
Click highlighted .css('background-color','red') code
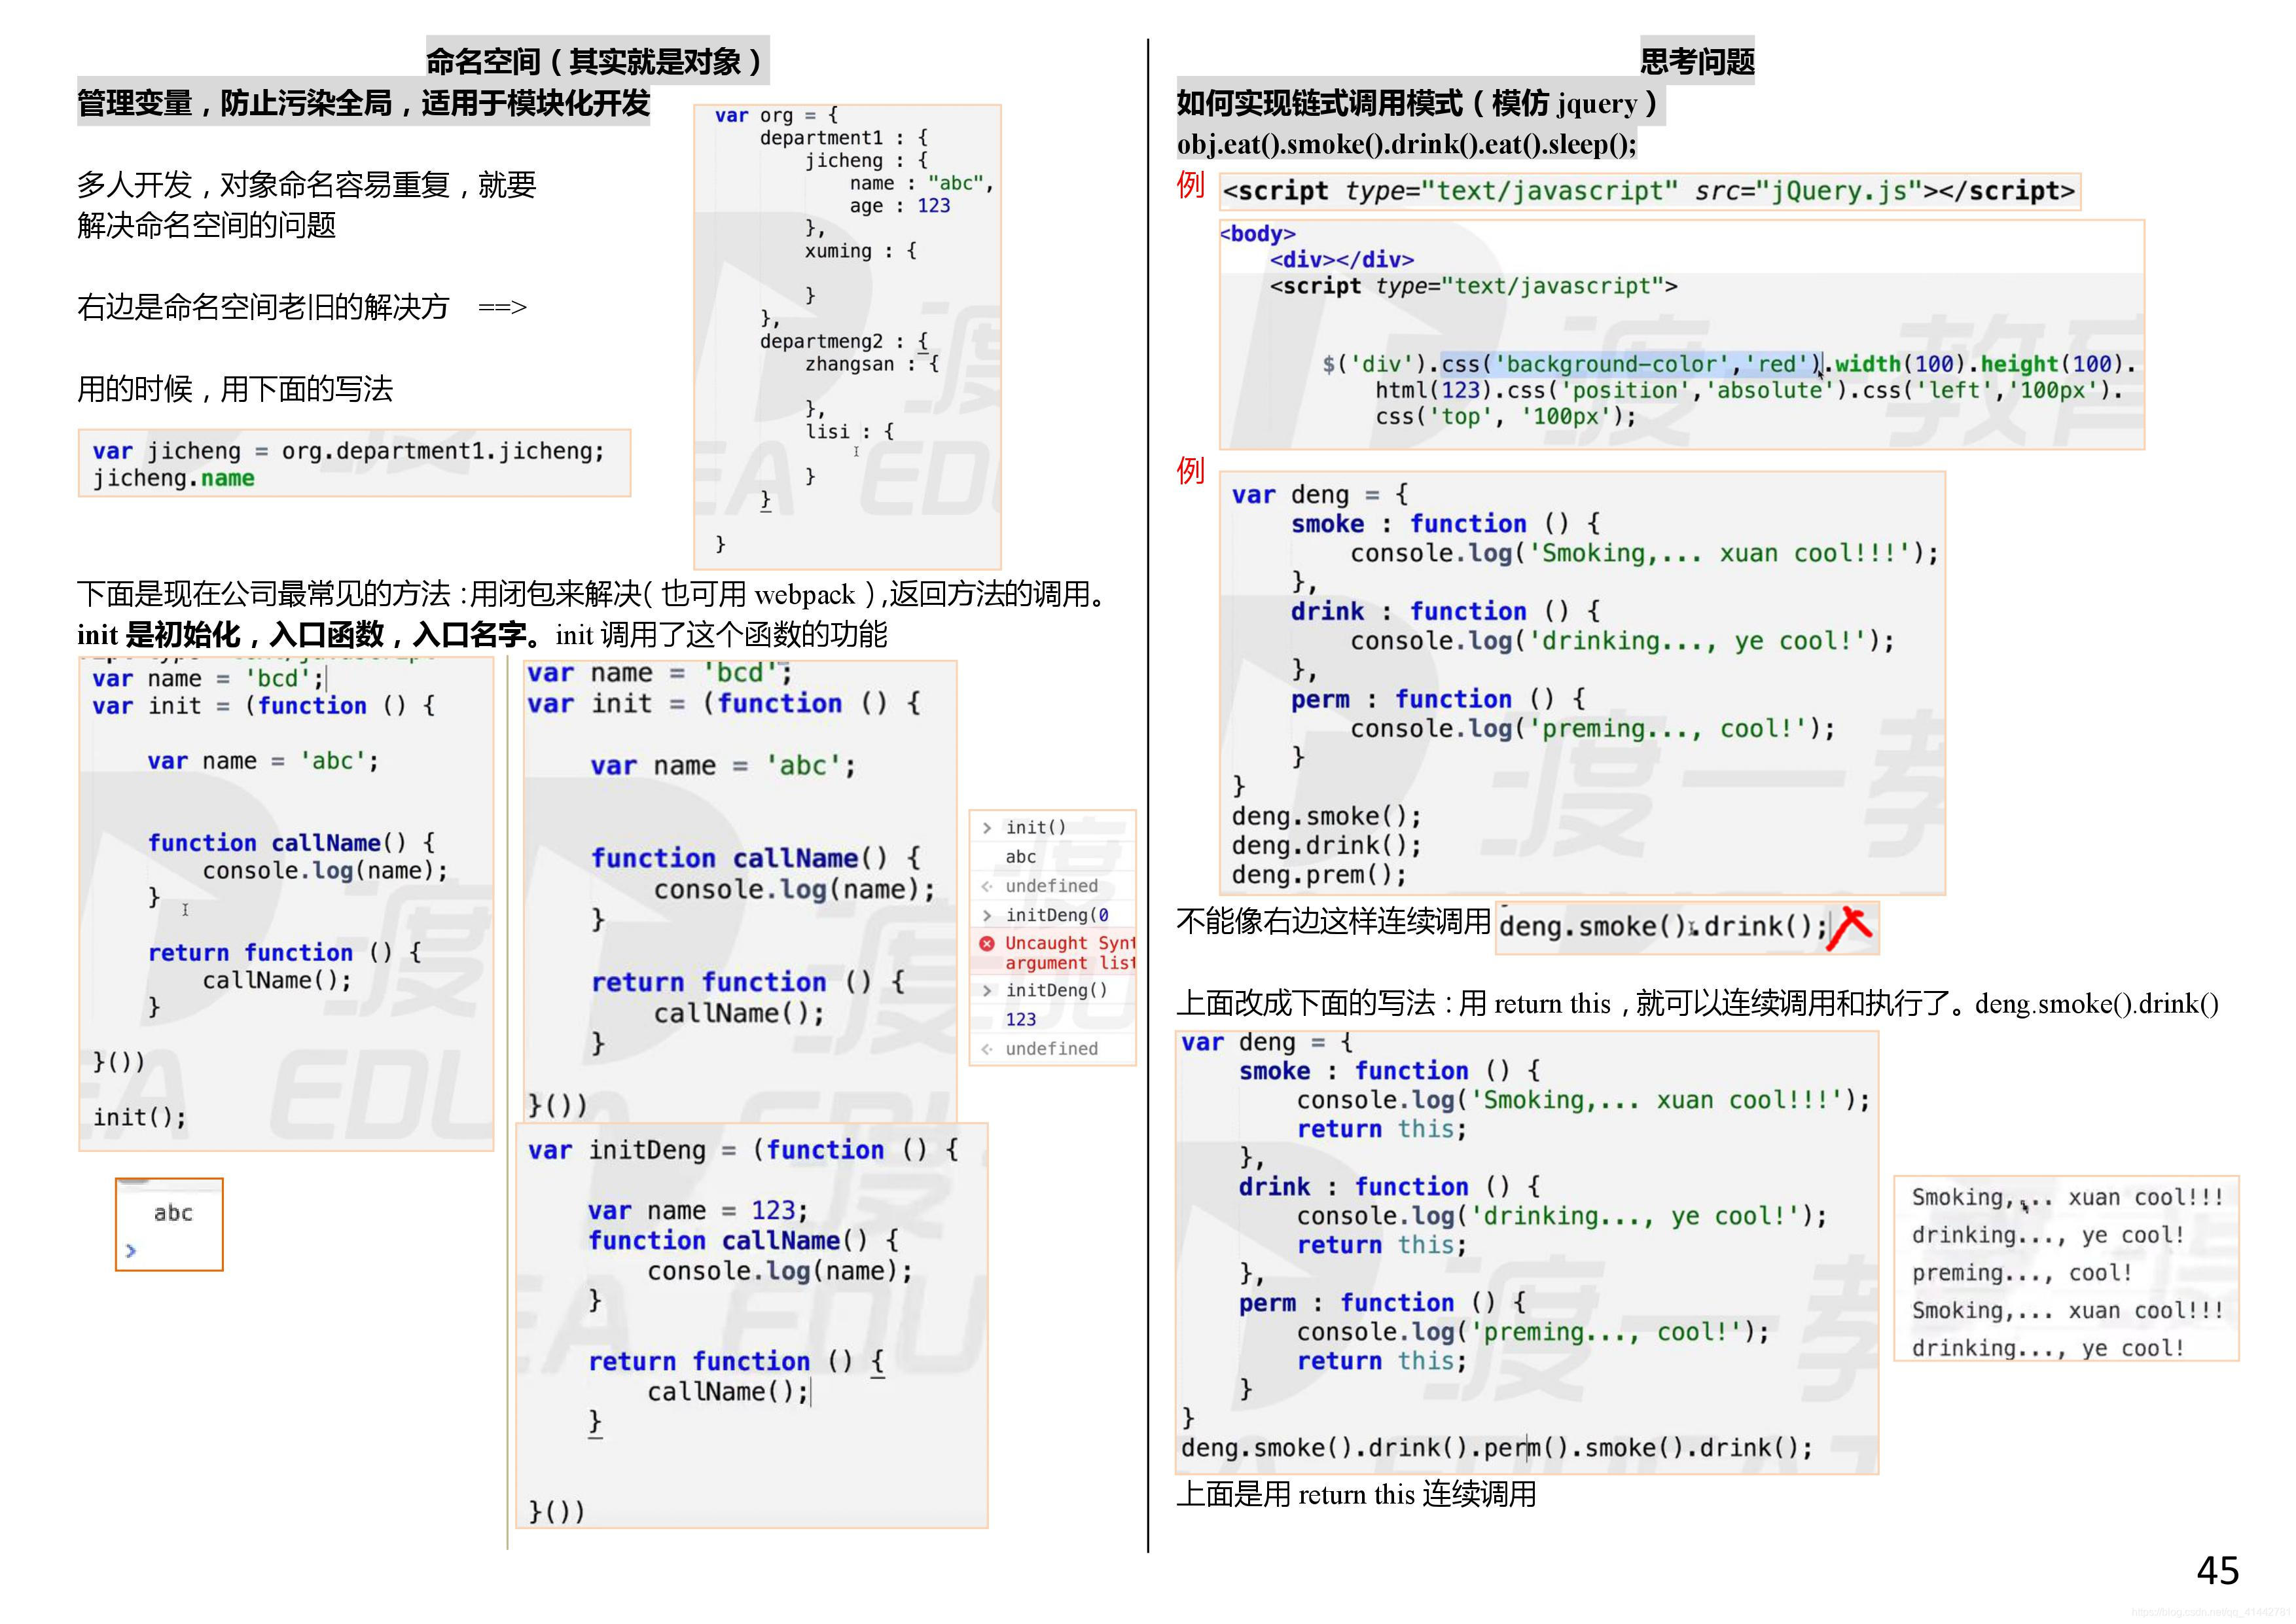pos(1630,364)
